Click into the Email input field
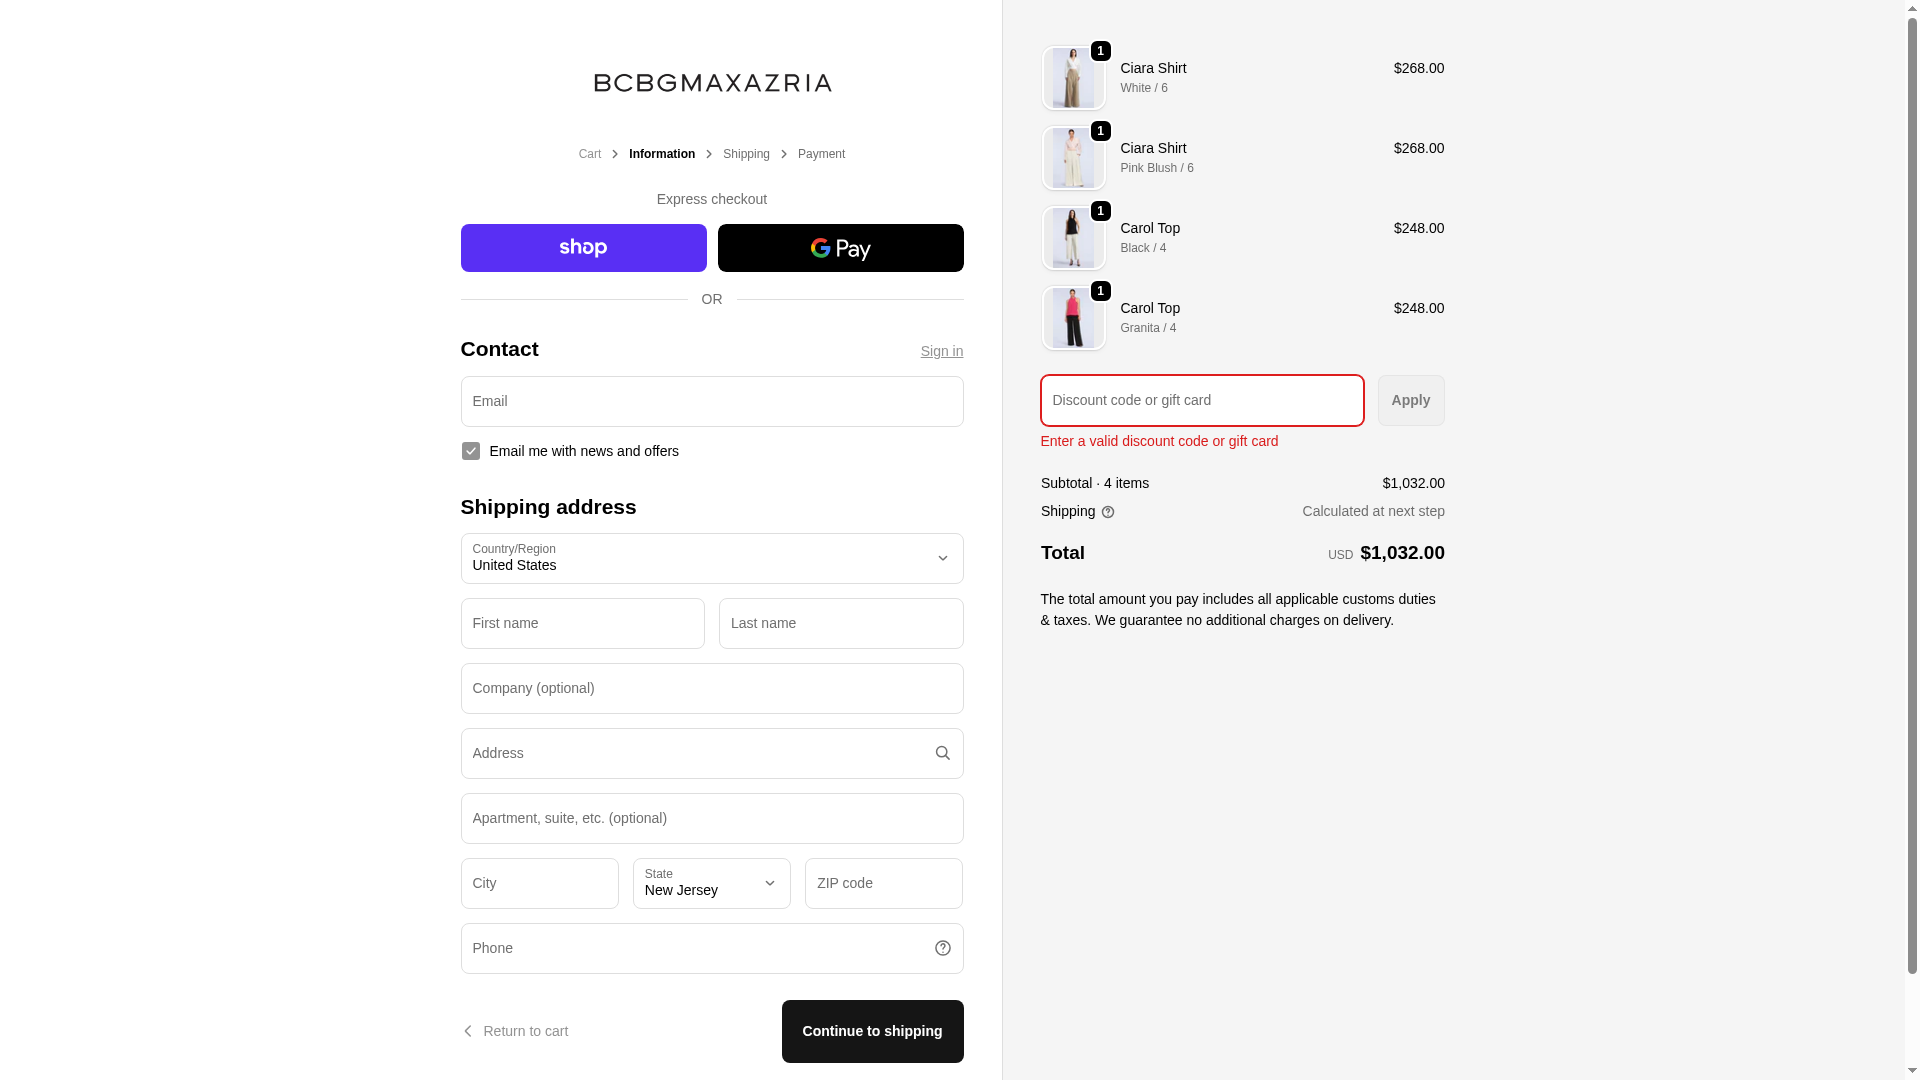Screen dimensions: 1920x1080 [x=711, y=401]
